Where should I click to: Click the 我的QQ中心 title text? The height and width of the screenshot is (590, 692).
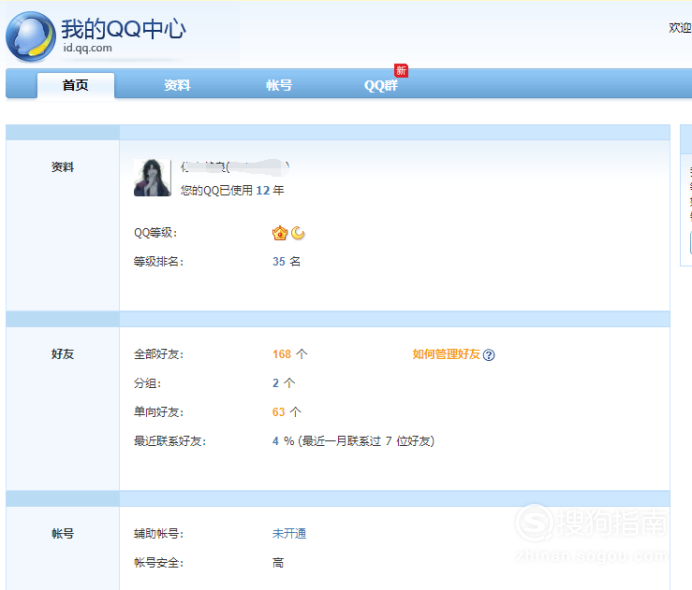pyautogui.click(x=124, y=29)
